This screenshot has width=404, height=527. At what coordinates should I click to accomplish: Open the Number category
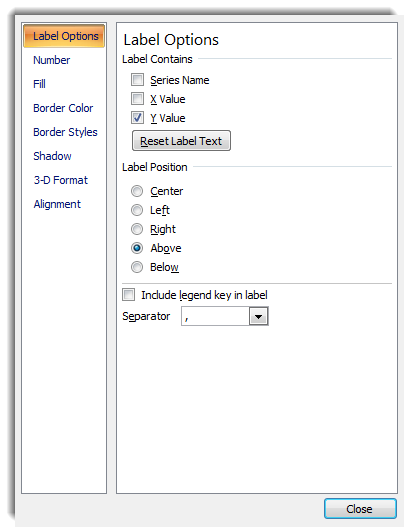[x=51, y=60]
